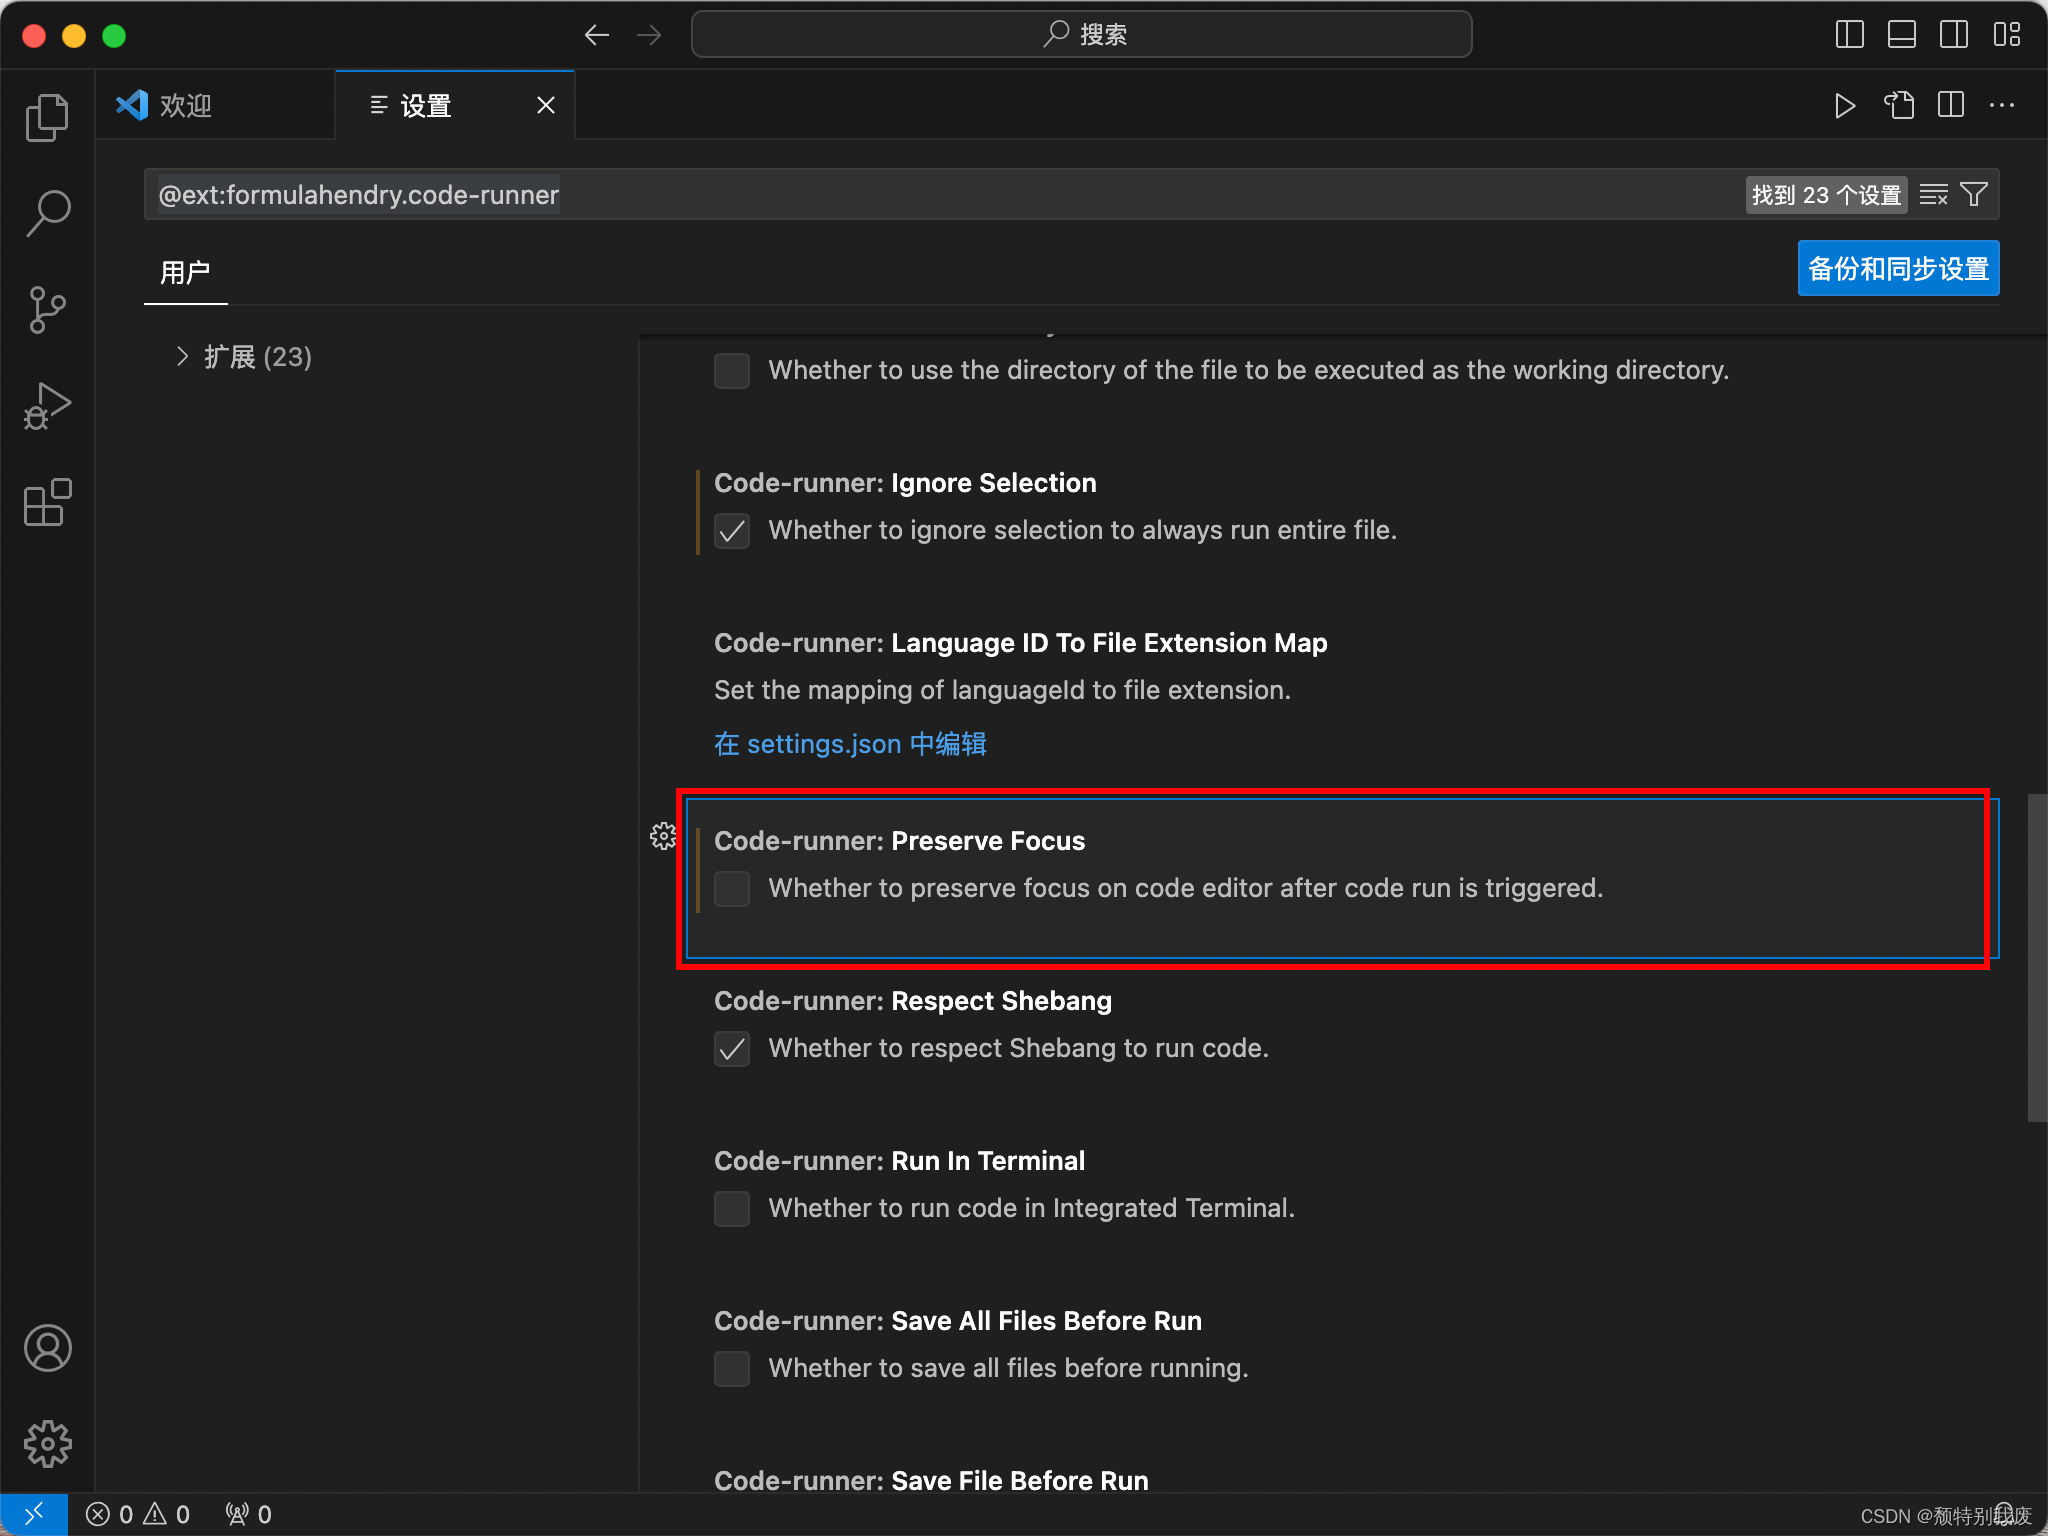This screenshot has height=1536, width=2048.
Task: Open the Extensions view
Action: coord(47,502)
